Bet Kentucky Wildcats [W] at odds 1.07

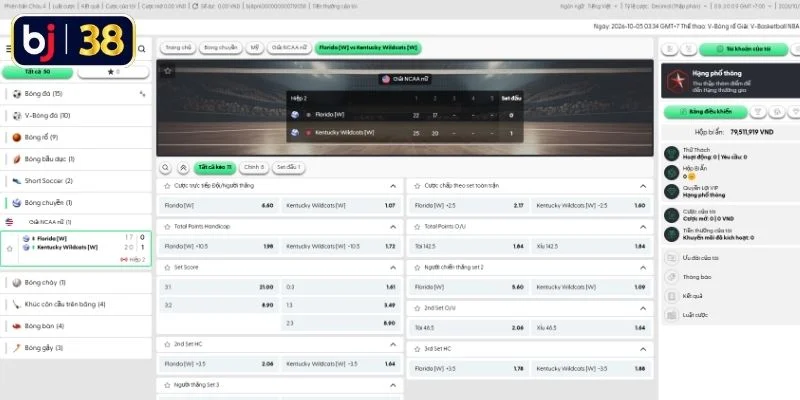coord(341,206)
